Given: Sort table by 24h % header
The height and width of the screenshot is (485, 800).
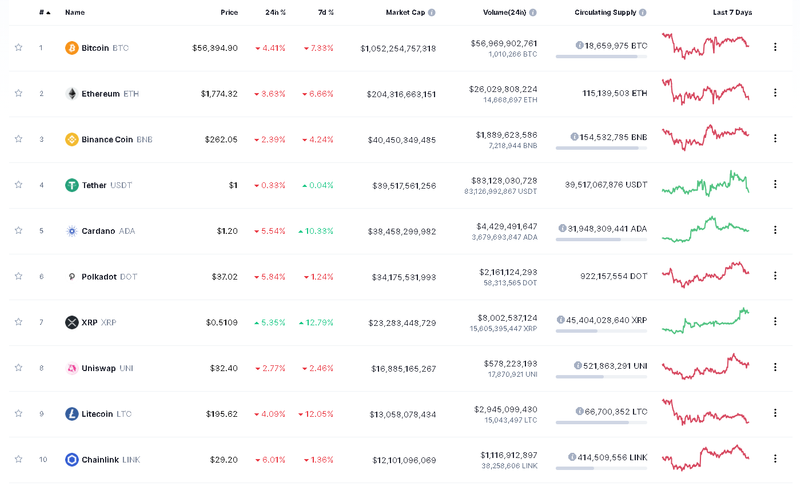Looking at the screenshot, I should (x=276, y=12).
